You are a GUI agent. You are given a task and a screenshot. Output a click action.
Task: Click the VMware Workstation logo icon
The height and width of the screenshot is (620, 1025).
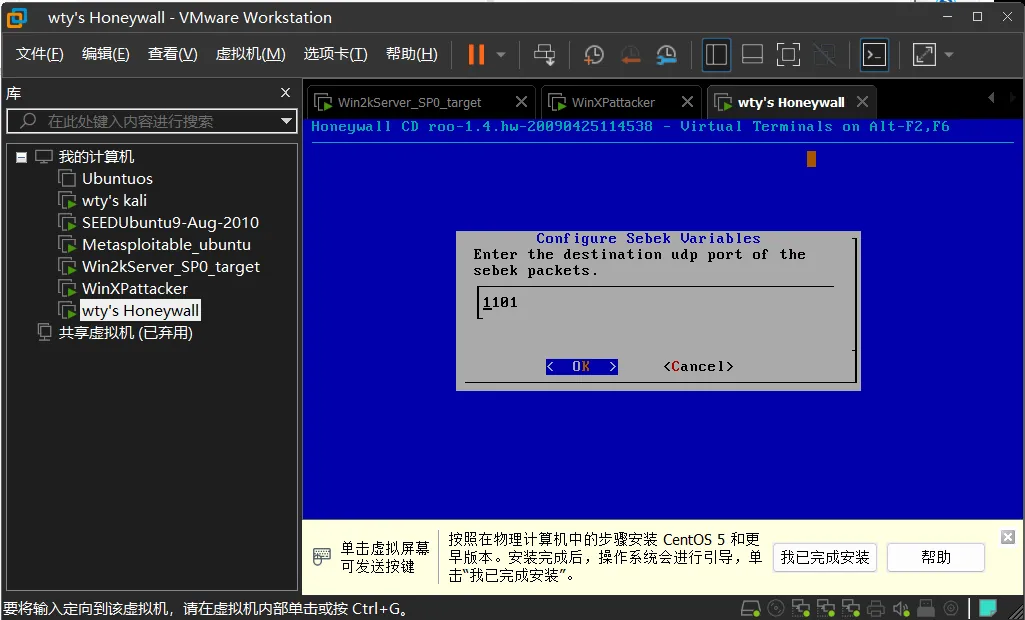tap(17, 18)
